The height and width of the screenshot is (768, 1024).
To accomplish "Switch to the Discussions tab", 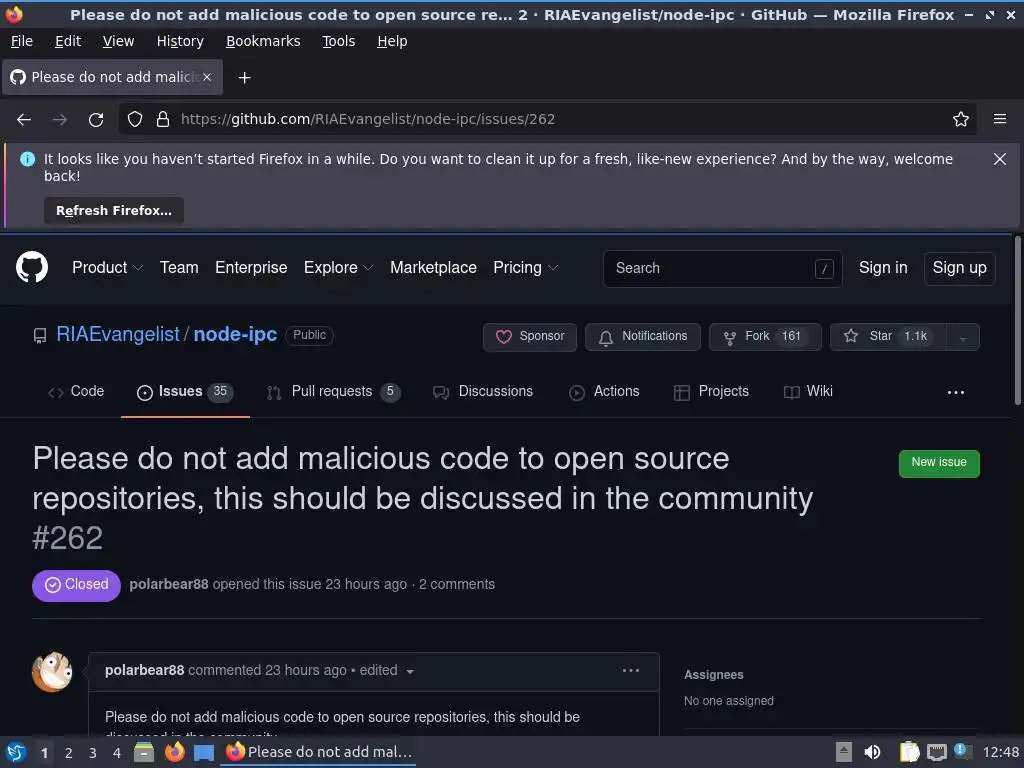I will (483, 392).
